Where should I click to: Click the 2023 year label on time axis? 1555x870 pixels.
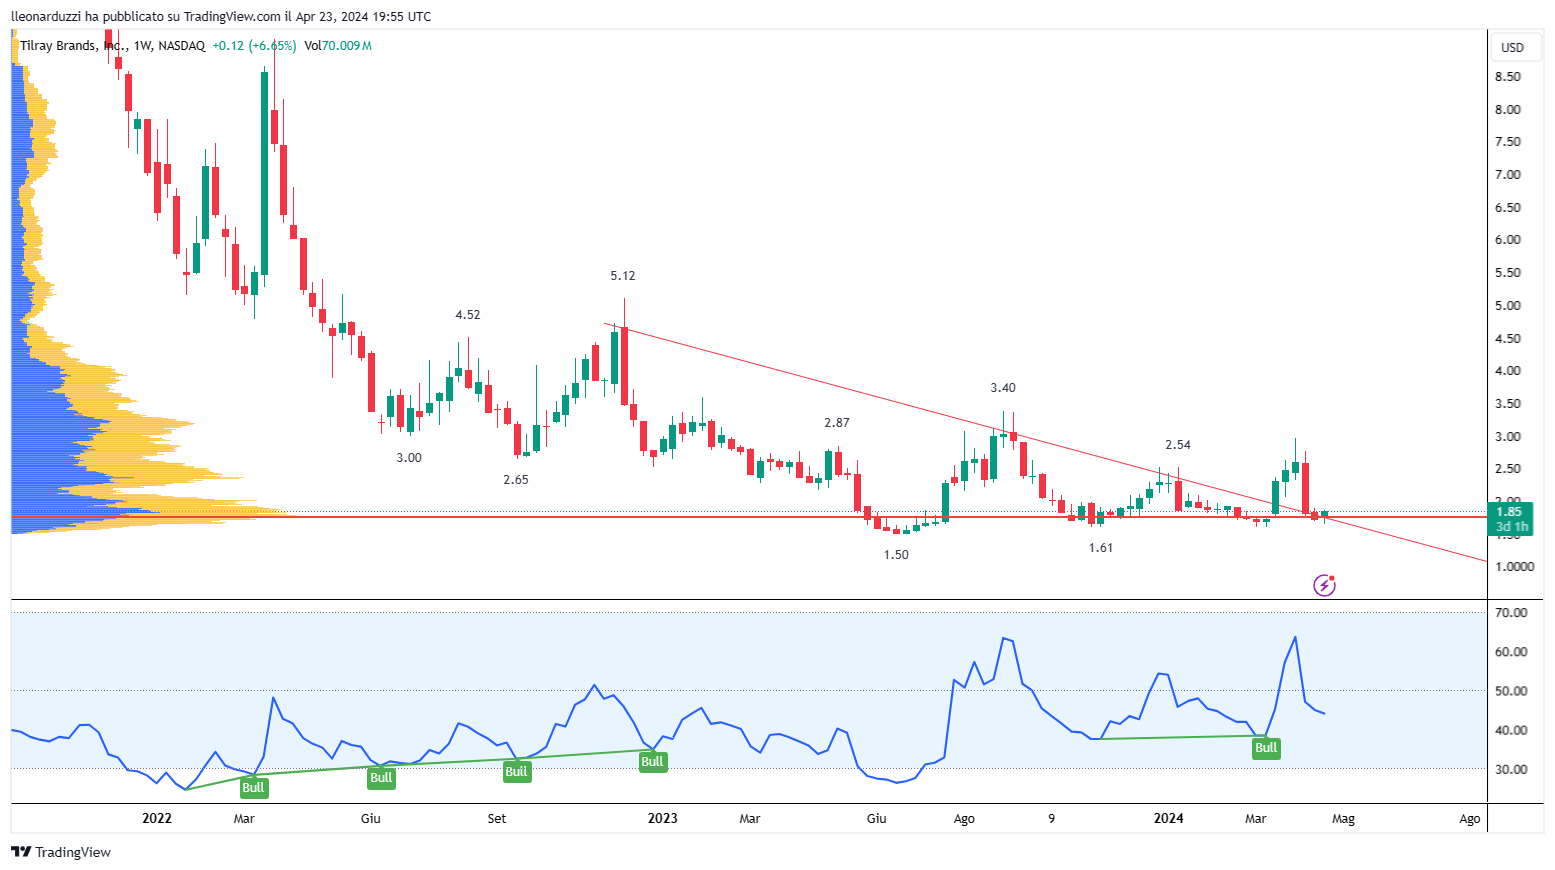coord(663,818)
